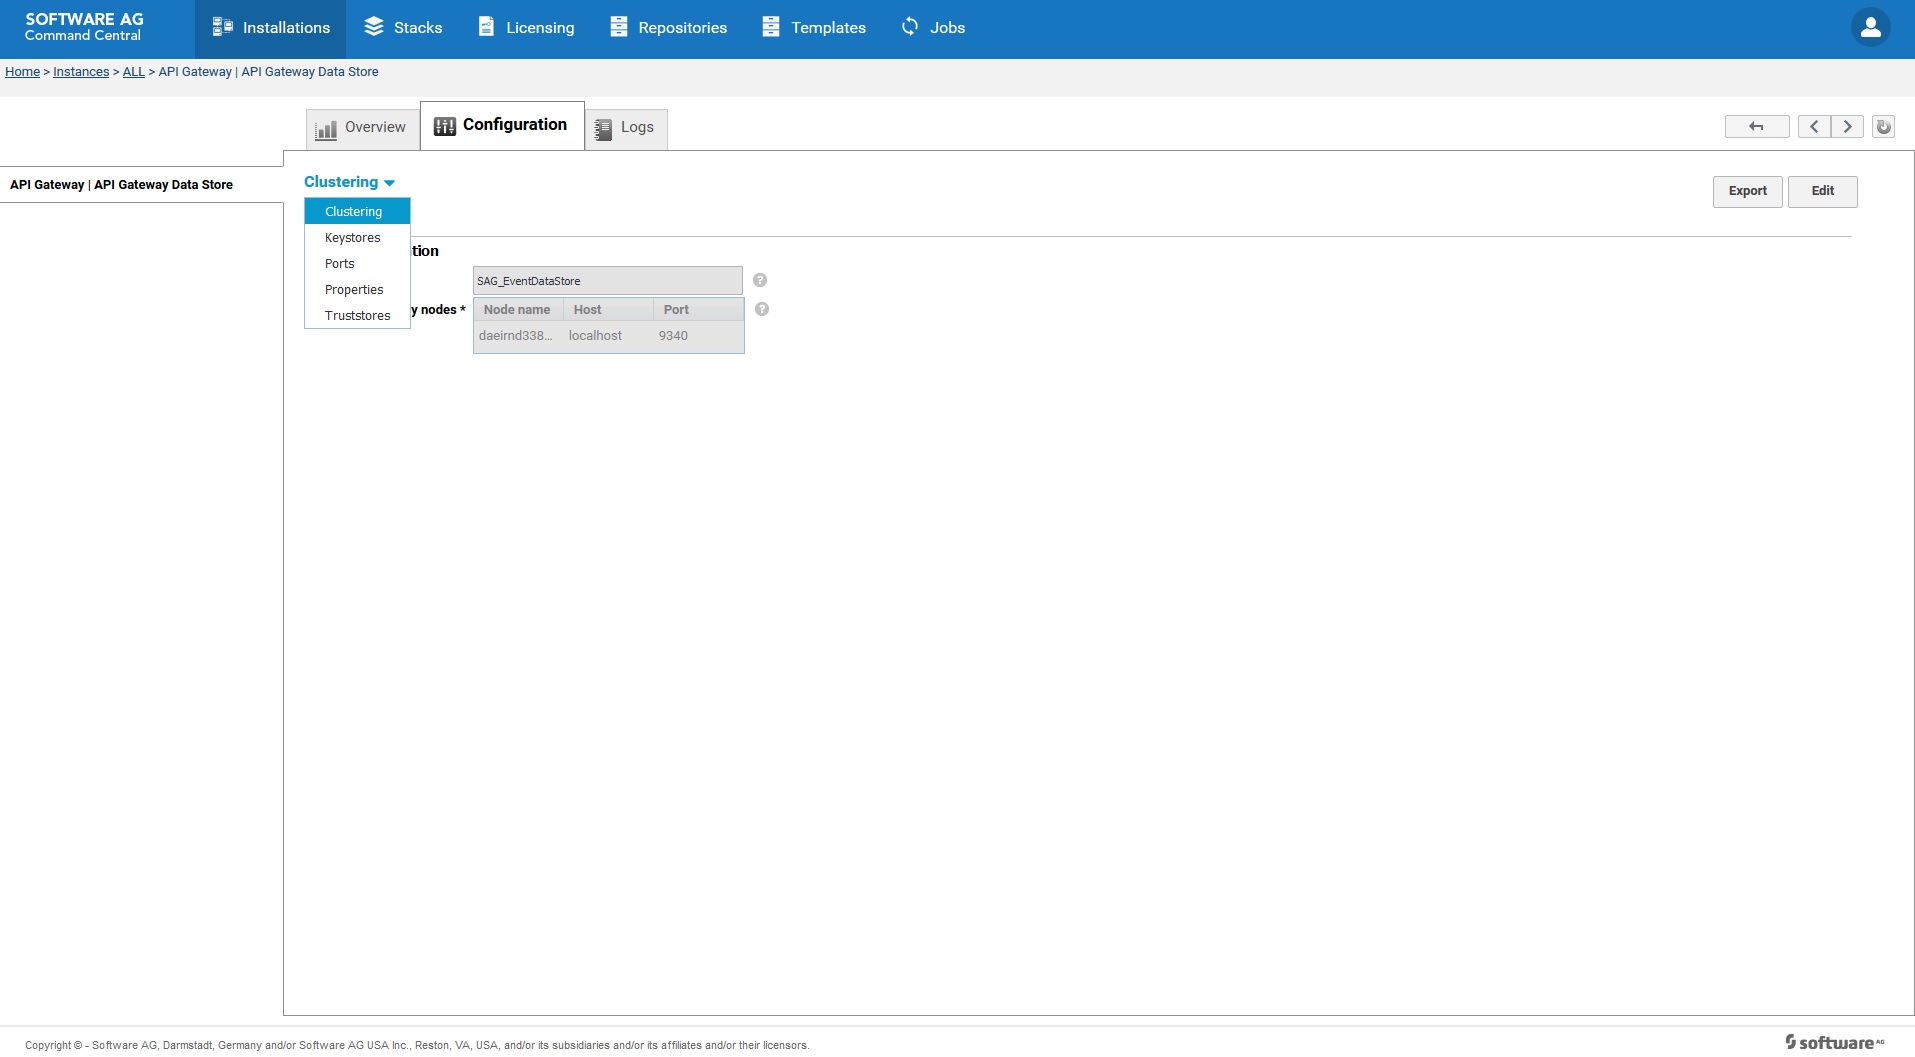Viewport: 1915px width, 1057px height.
Task: Select Truststores from the dropdown
Action: 357,315
